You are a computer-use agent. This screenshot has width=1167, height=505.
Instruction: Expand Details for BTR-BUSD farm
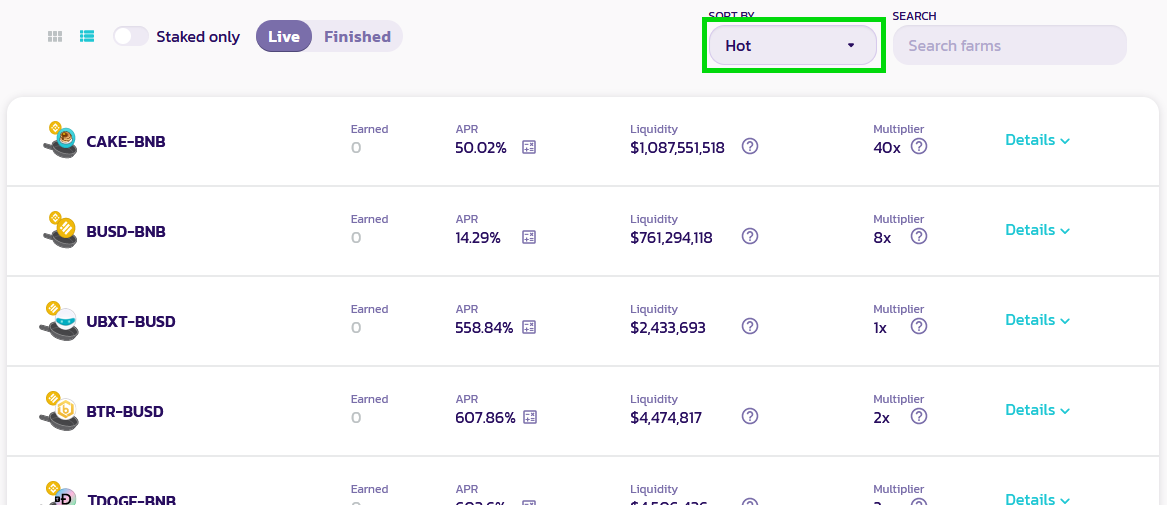click(x=1037, y=410)
